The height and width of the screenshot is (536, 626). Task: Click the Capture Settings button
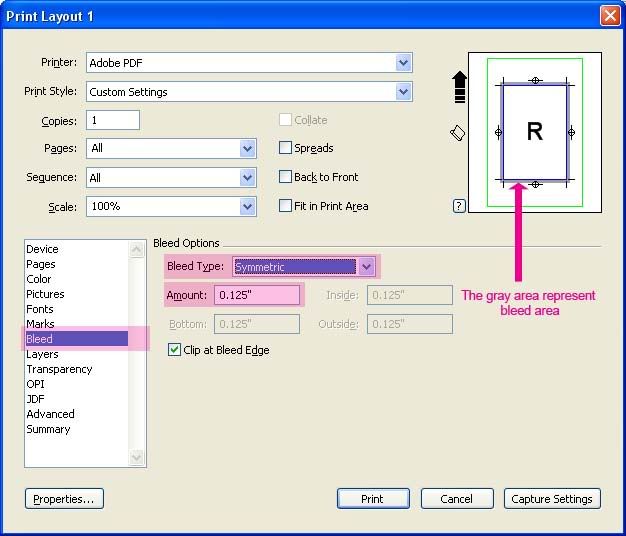tap(552, 499)
